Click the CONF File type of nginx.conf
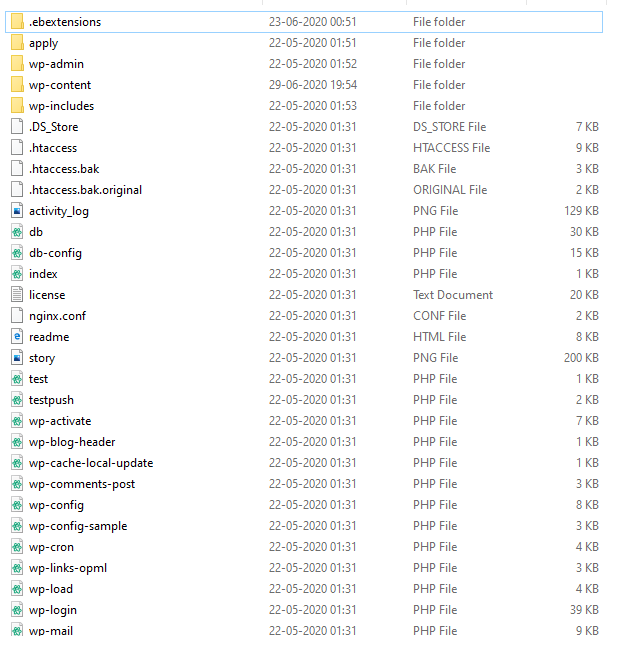Screen dimensions: 620x655 [x=440, y=316]
